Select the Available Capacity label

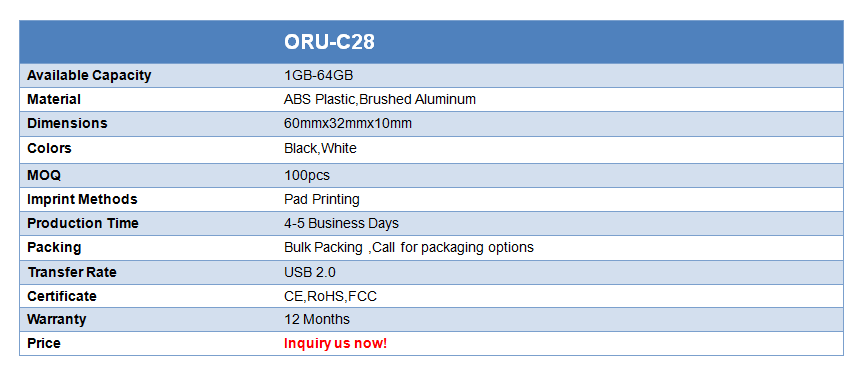click(x=89, y=76)
